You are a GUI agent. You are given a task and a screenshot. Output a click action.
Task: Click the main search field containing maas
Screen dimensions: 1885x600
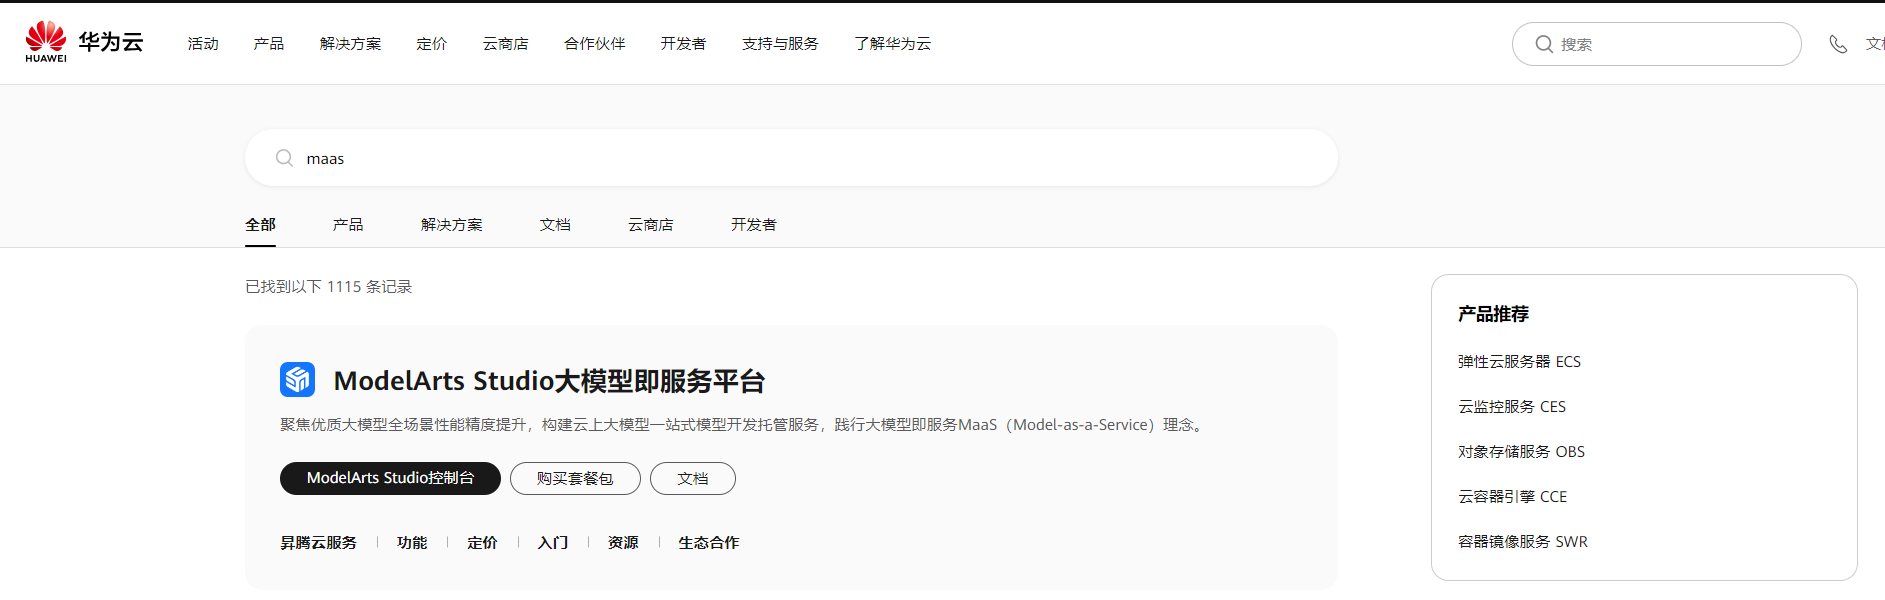tap(791, 158)
